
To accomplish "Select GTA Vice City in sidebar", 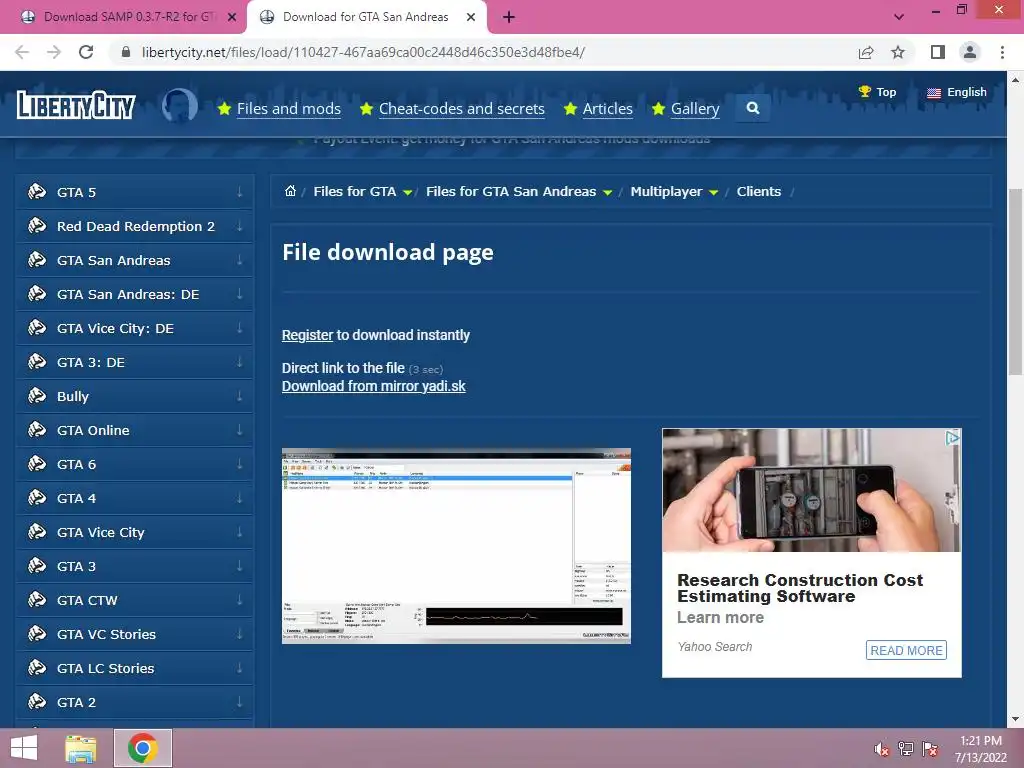I will (x=134, y=532).
